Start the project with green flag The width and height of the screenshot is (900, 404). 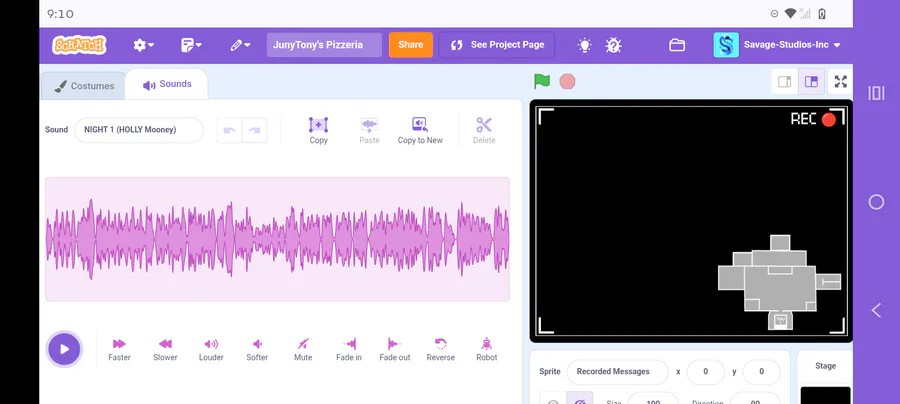[x=542, y=81]
